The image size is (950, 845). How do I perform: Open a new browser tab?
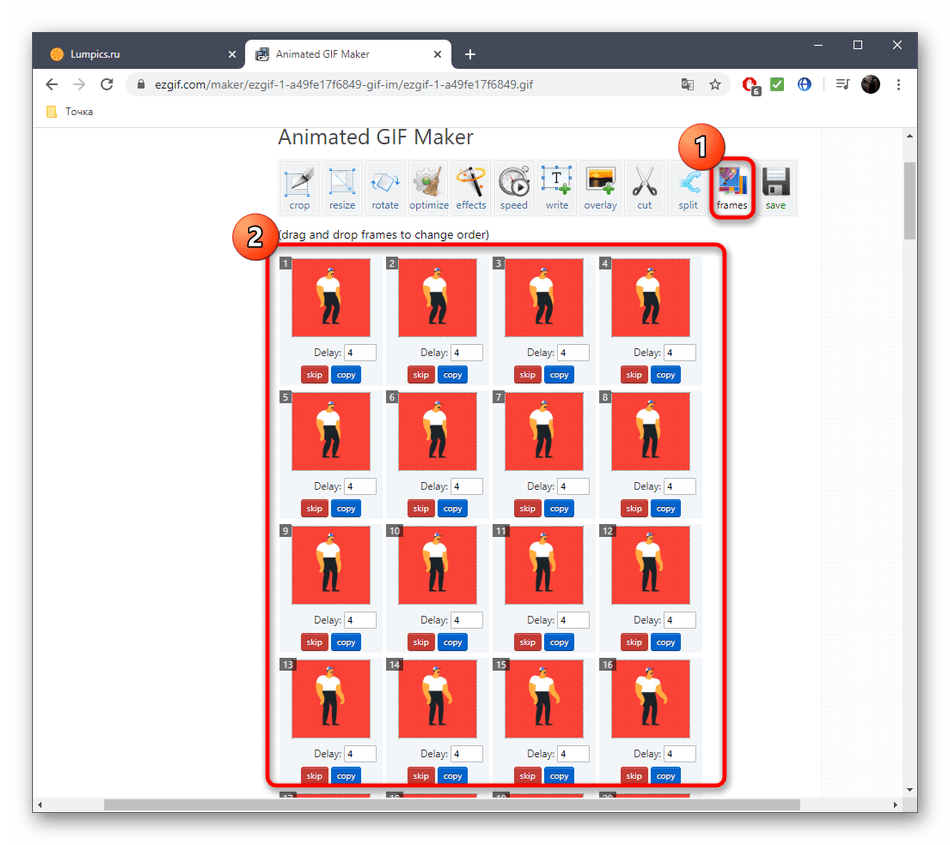pos(470,54)
